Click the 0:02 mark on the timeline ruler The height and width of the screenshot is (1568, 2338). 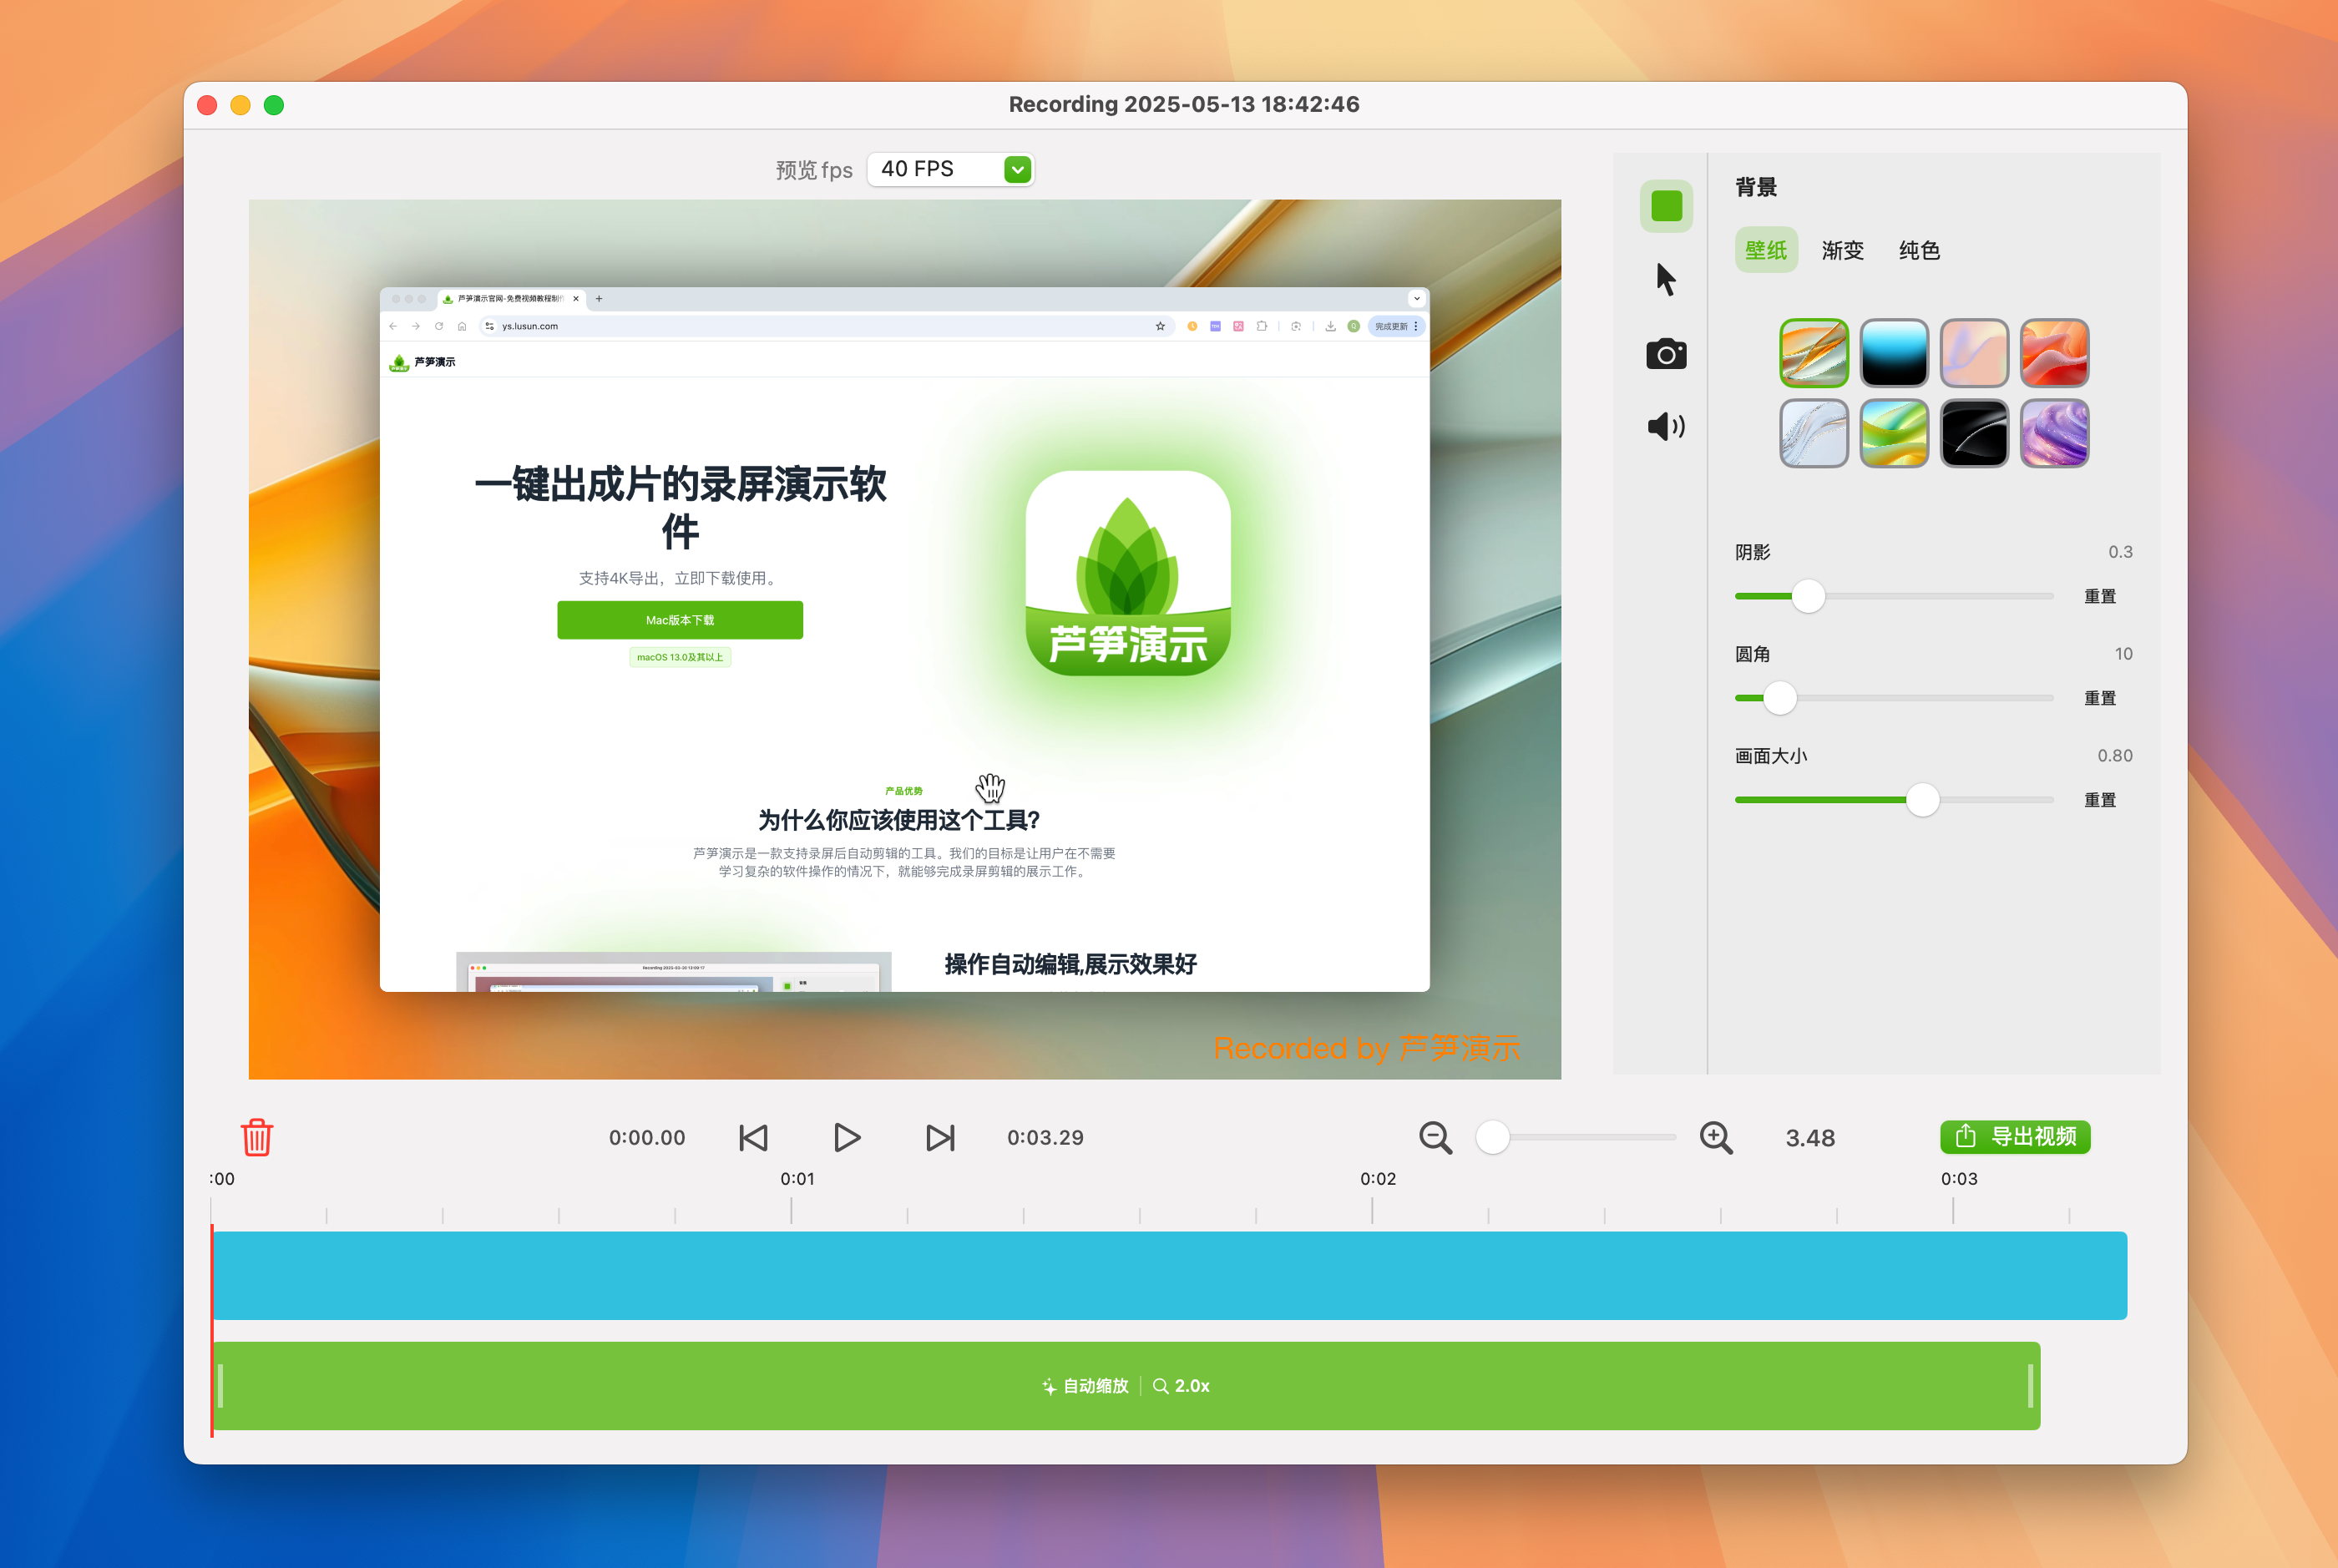(1377, 1179)
